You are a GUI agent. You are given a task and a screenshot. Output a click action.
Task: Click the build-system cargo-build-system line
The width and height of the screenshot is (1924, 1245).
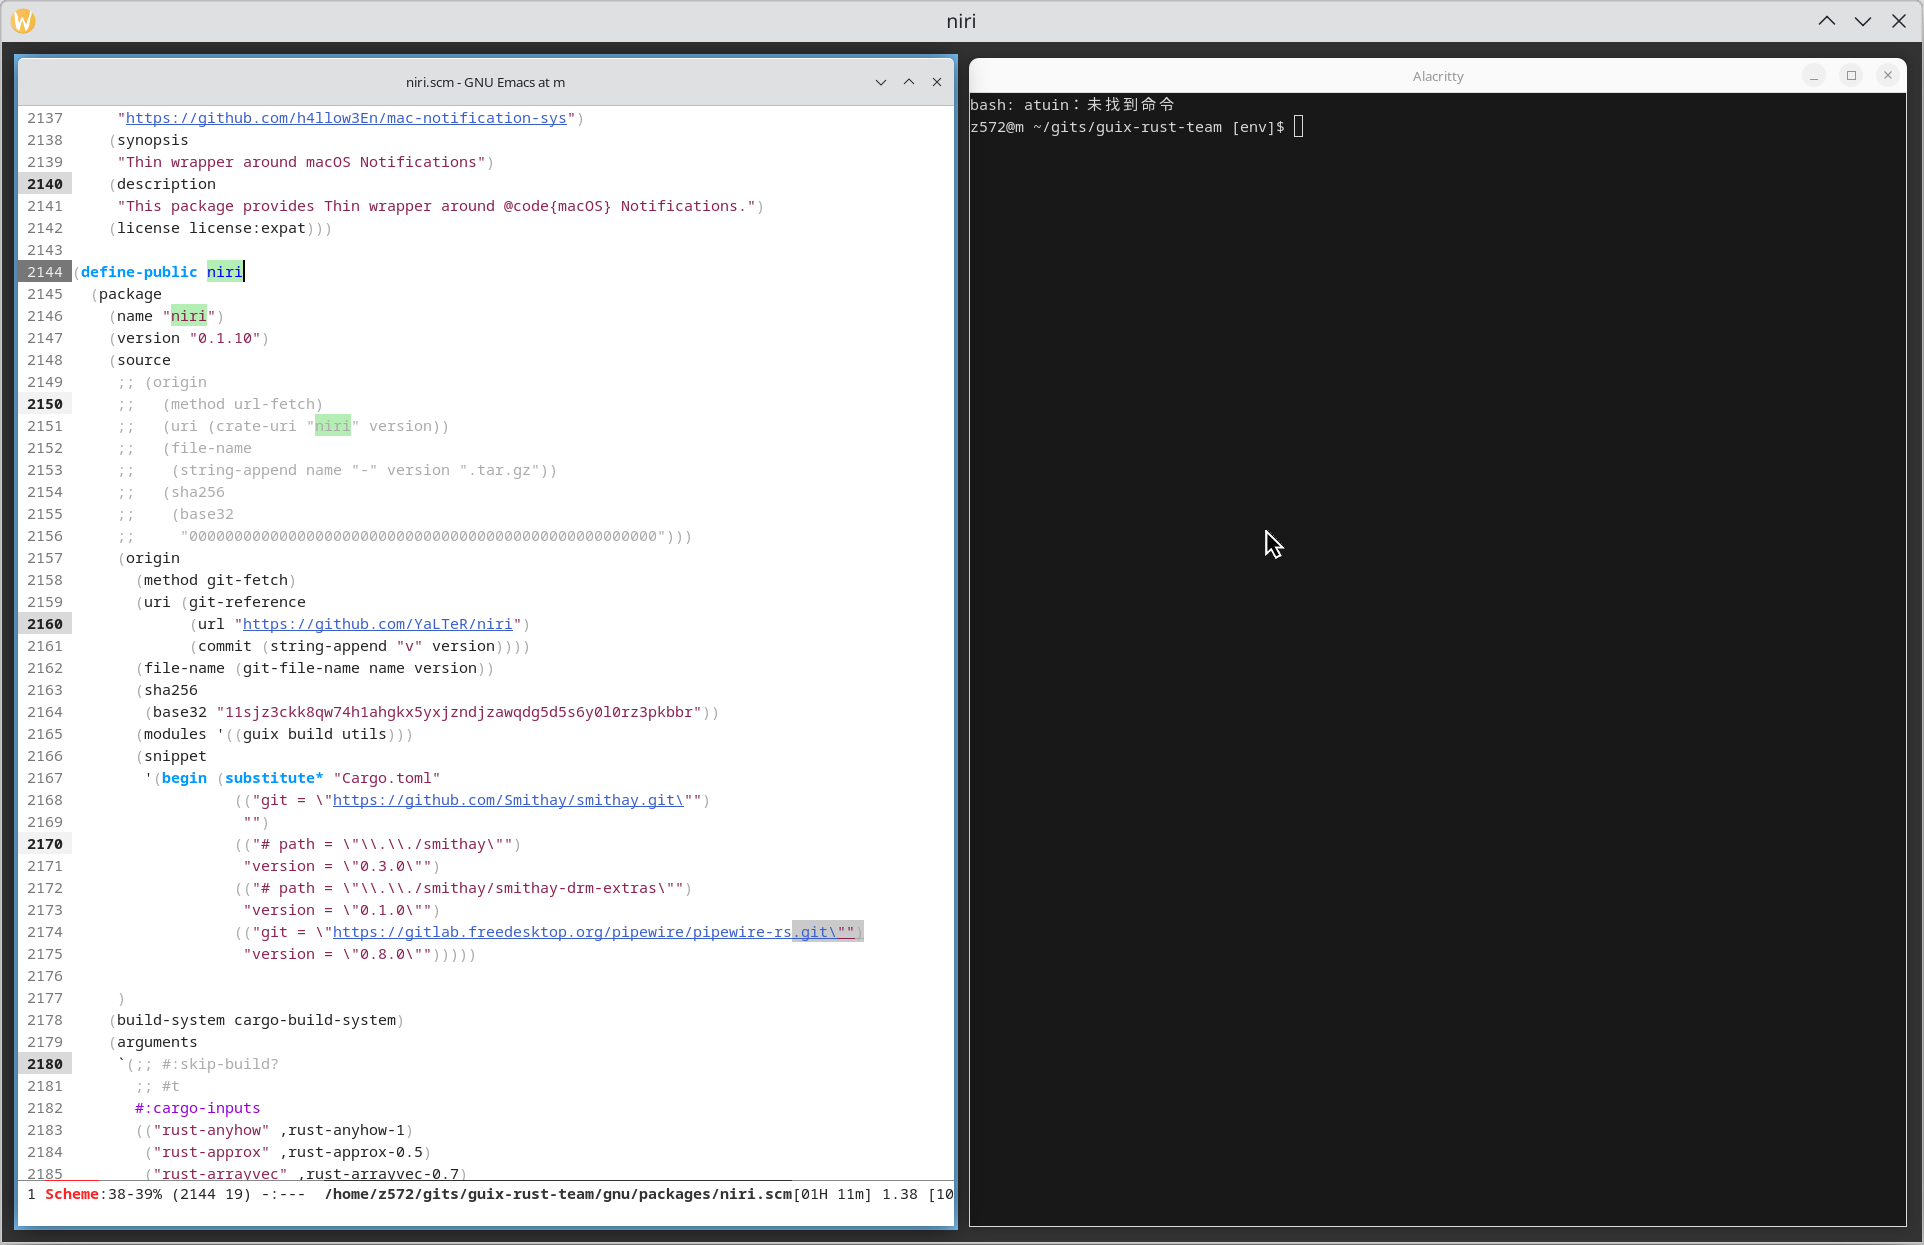point(256,1020)
